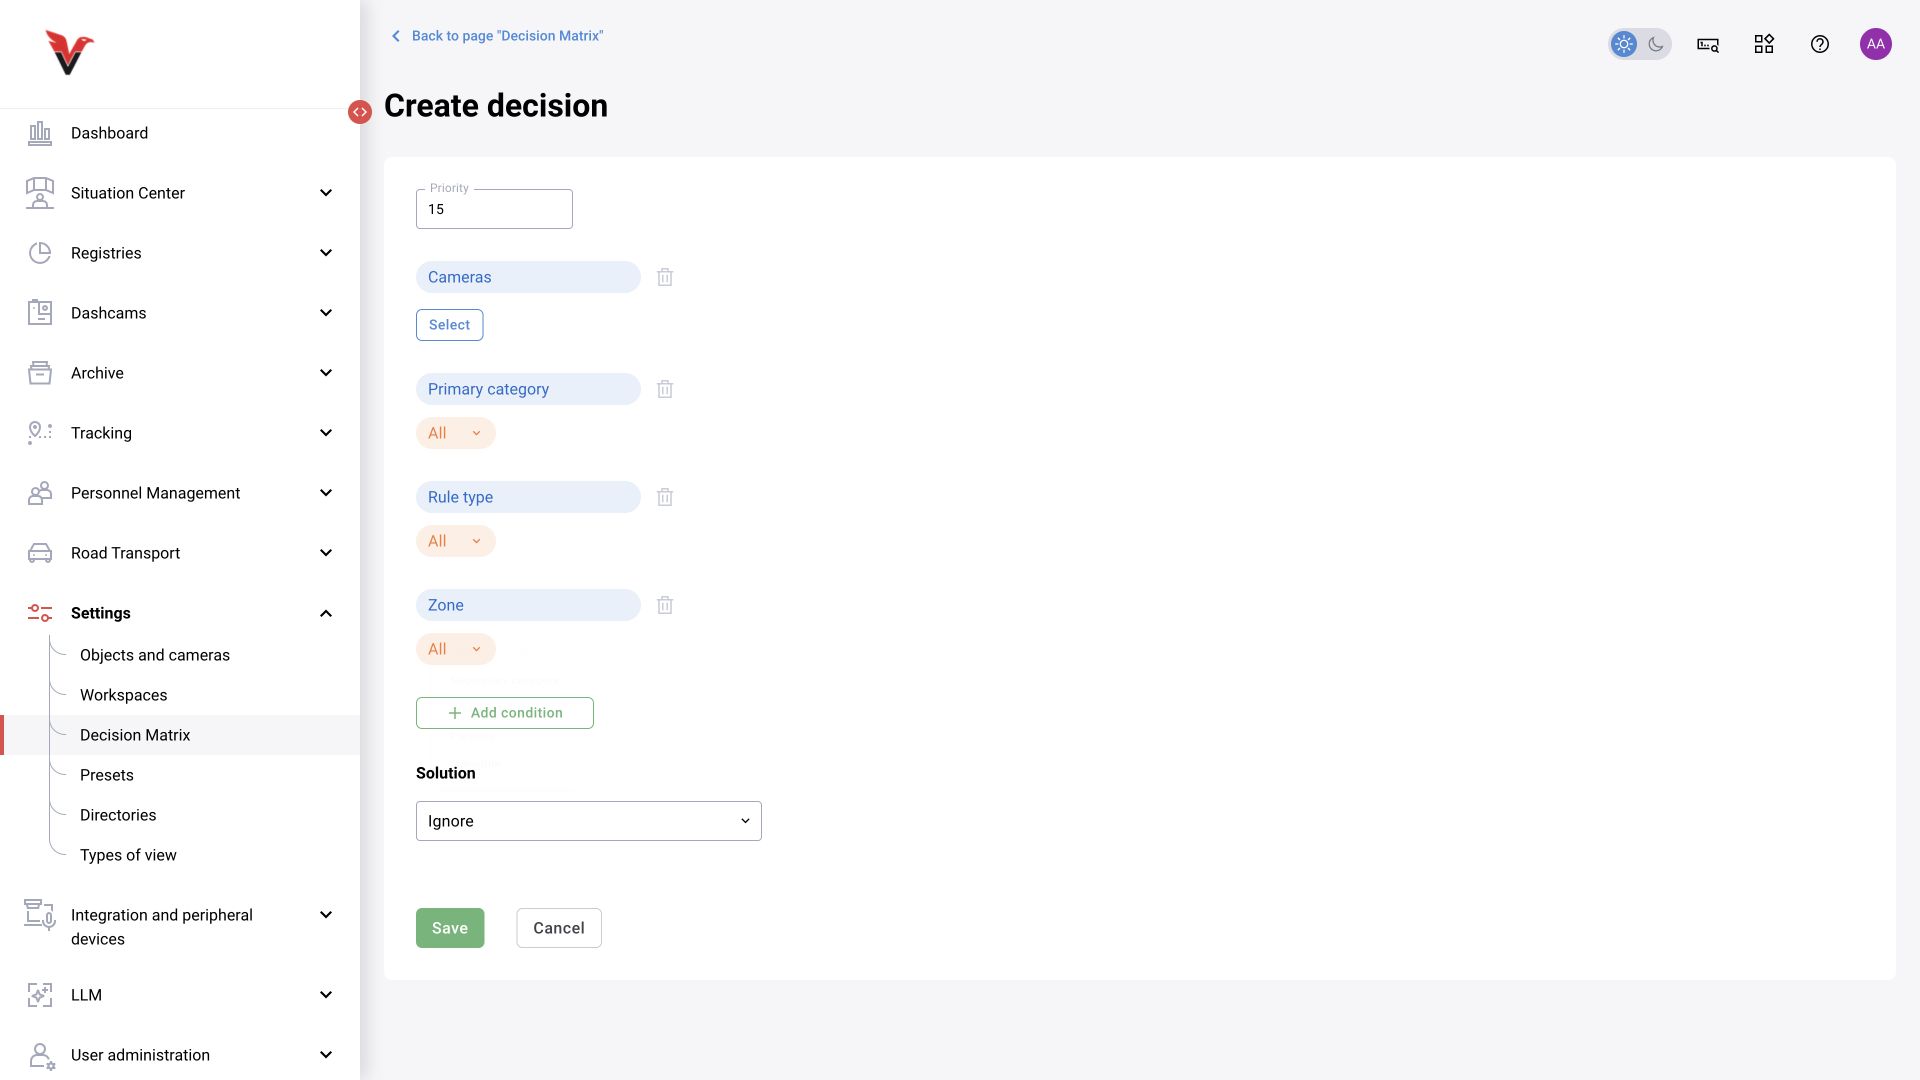Screen dimensions: 1920x1080
Task: Go back to Decision Matrix page link
Action: (497, 36)
